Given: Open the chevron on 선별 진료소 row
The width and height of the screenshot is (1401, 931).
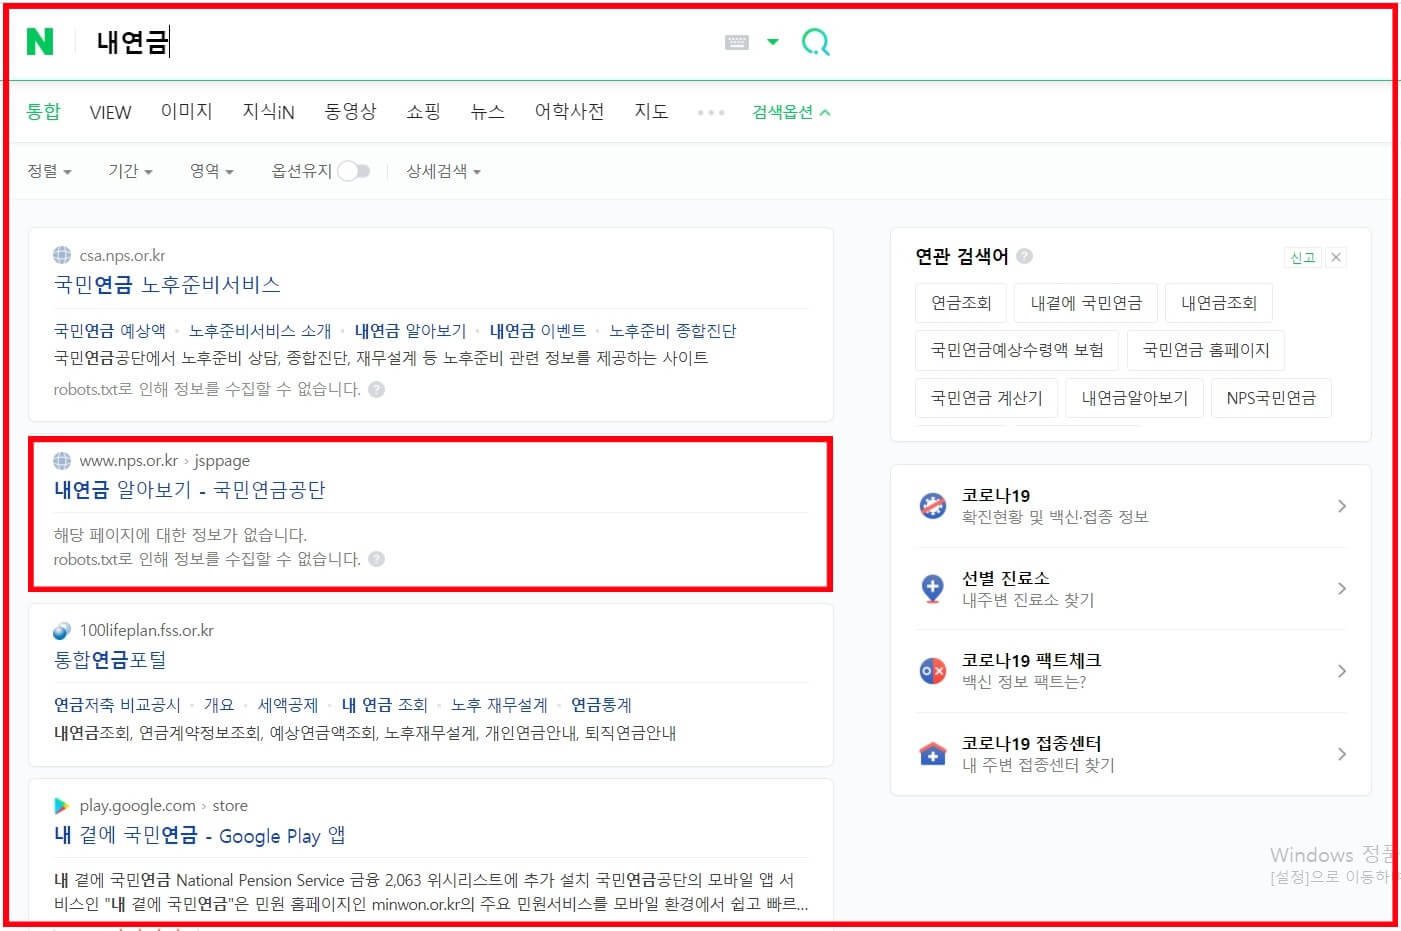Looking at the screenshot, I should [1342, 588].
